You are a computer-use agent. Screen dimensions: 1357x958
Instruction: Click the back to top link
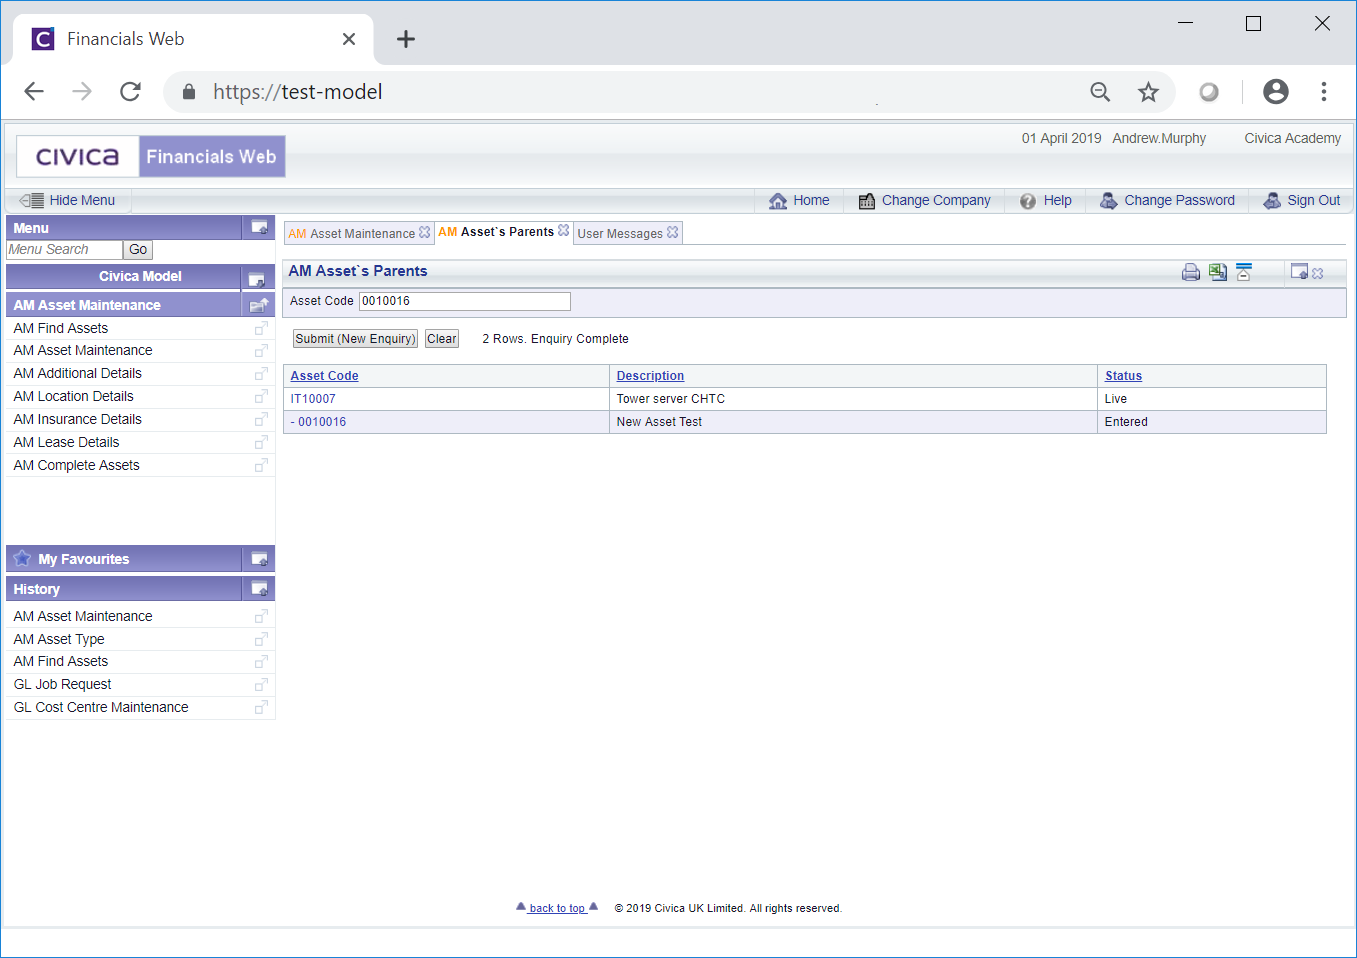click(557, 908)
